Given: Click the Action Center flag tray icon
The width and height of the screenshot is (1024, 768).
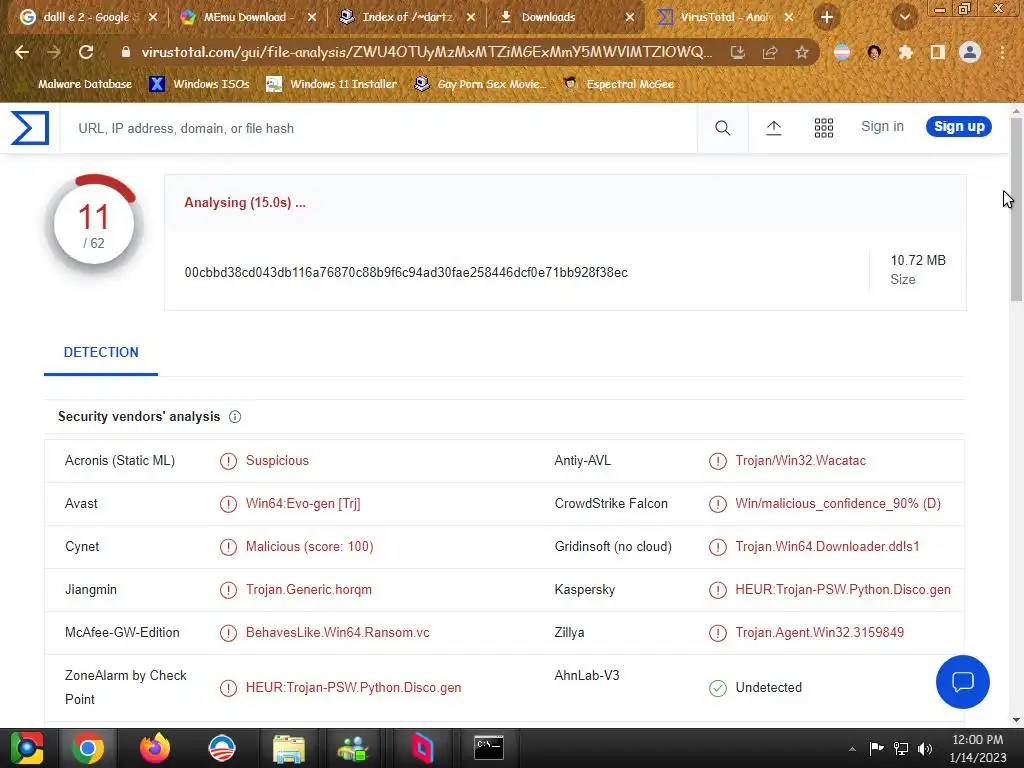Looking at the screenshot, I should 876,748.
